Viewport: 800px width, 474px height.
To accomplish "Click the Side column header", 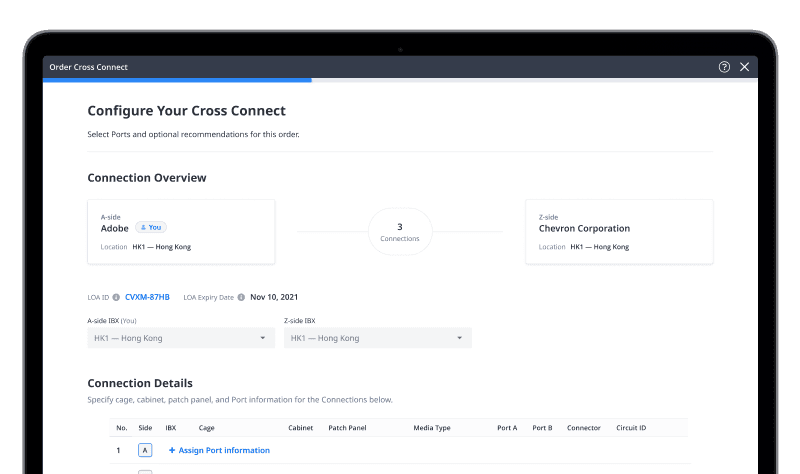I will 145,428.
